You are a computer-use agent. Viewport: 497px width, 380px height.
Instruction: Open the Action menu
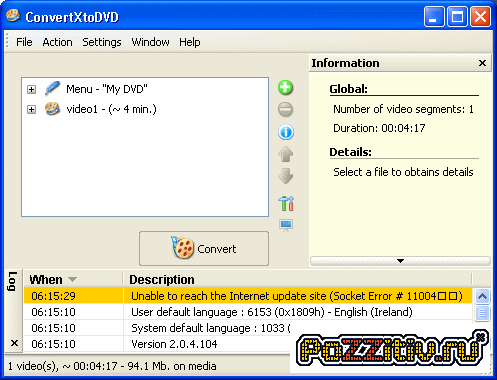tap(57, 42)
